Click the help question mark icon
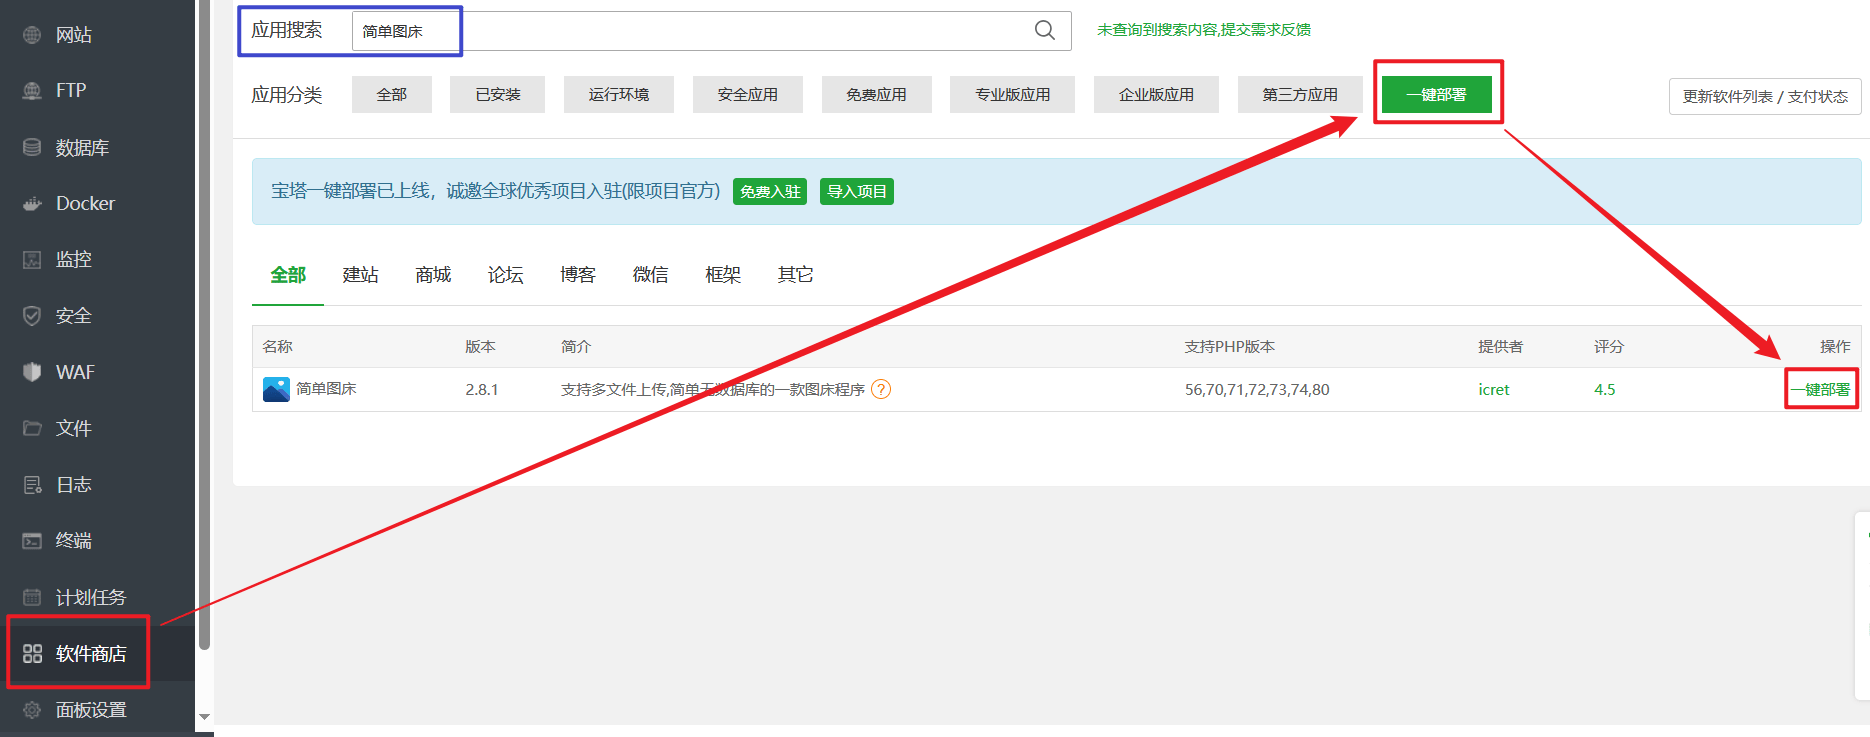 pyautogui.click(x=880, y=390)
